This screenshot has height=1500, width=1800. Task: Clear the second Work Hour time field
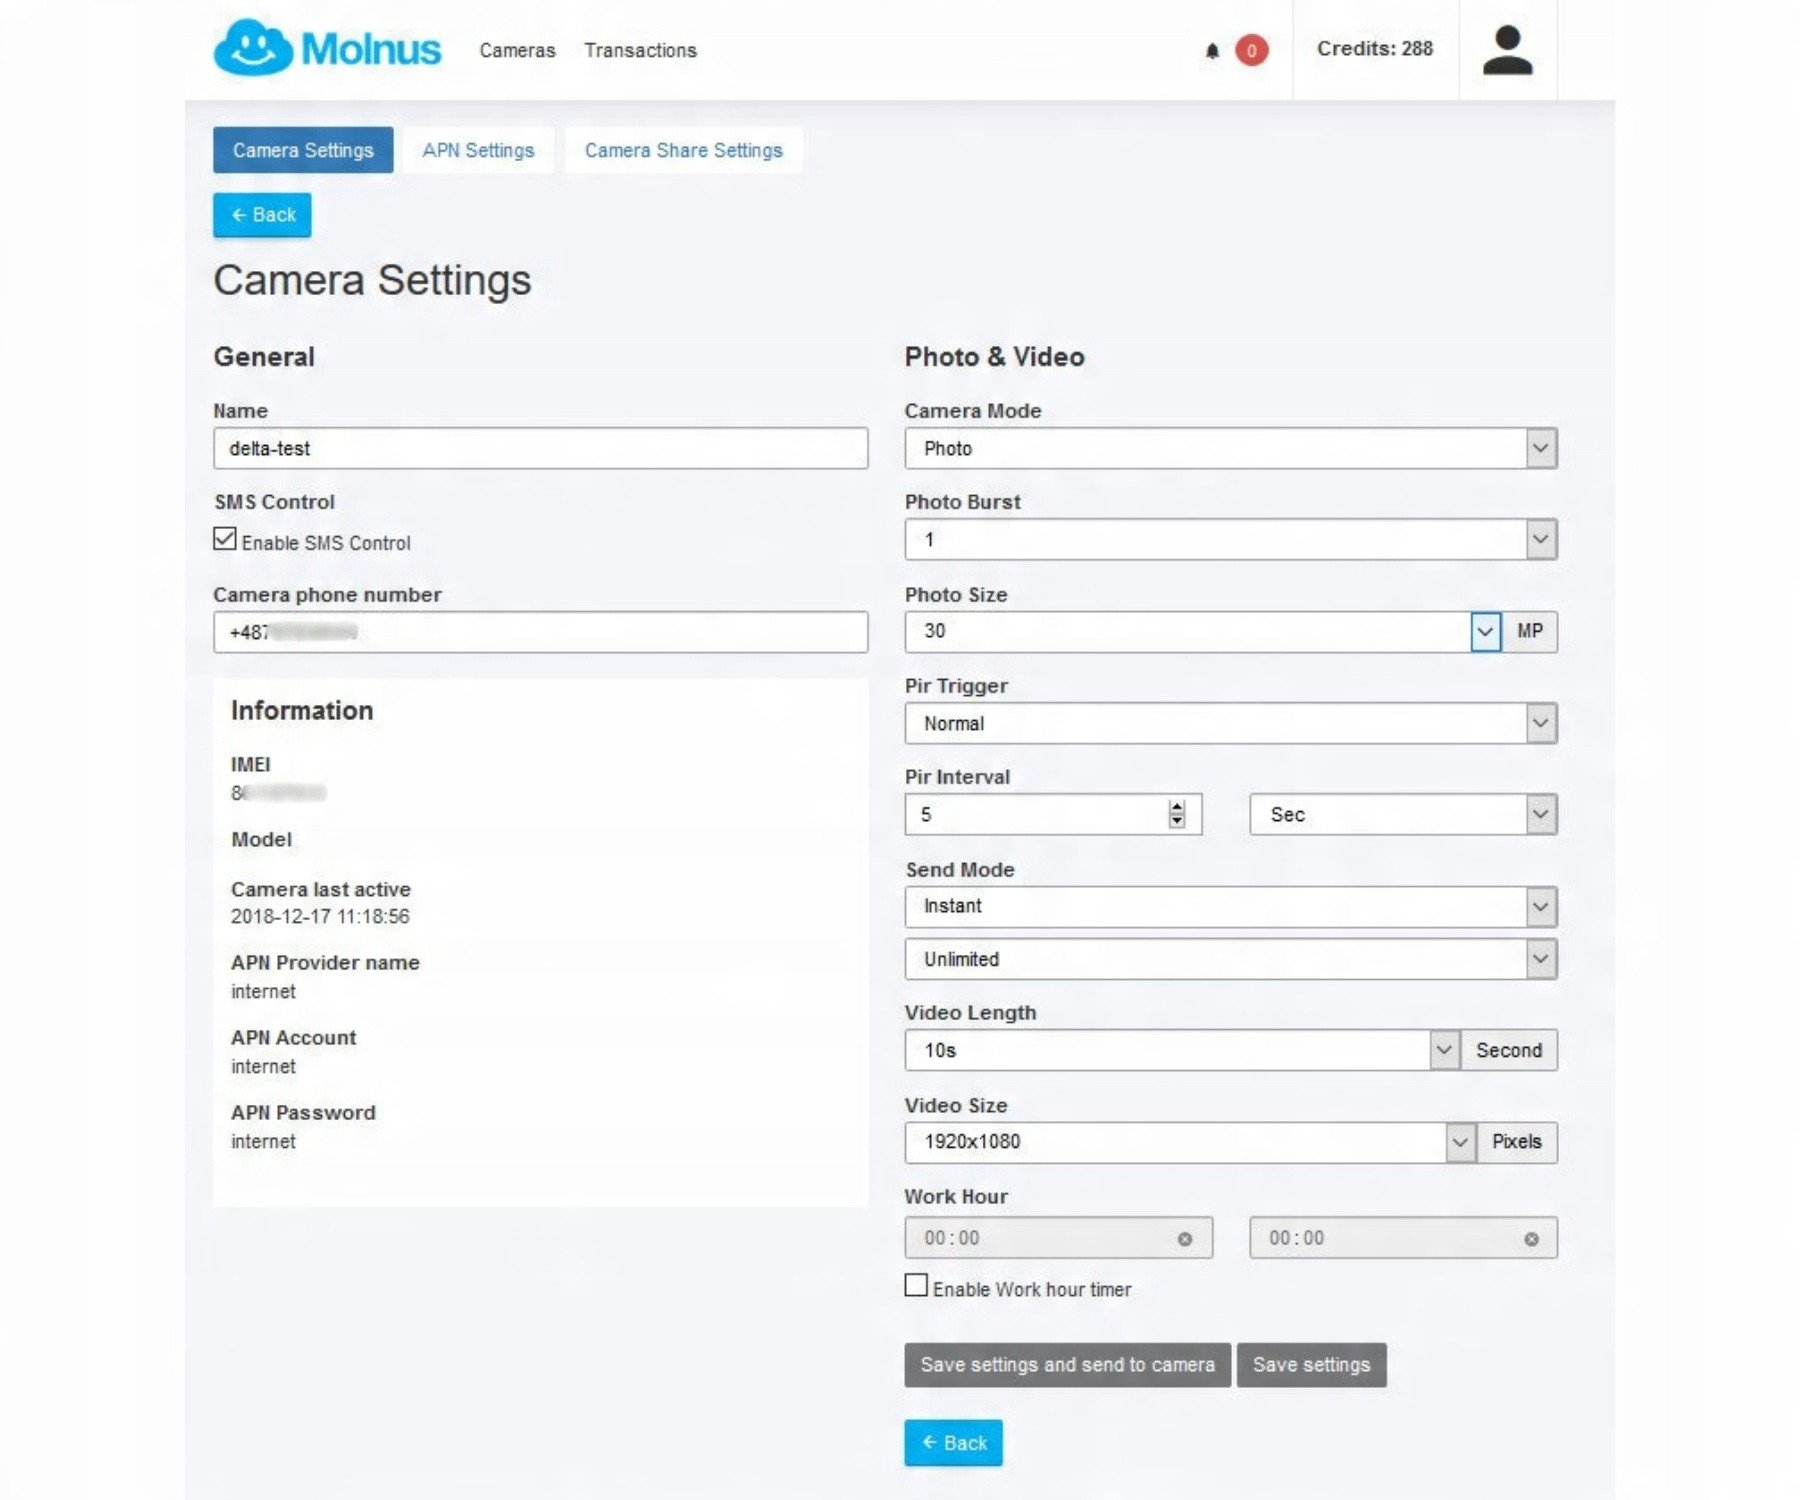point(1531,1239)
